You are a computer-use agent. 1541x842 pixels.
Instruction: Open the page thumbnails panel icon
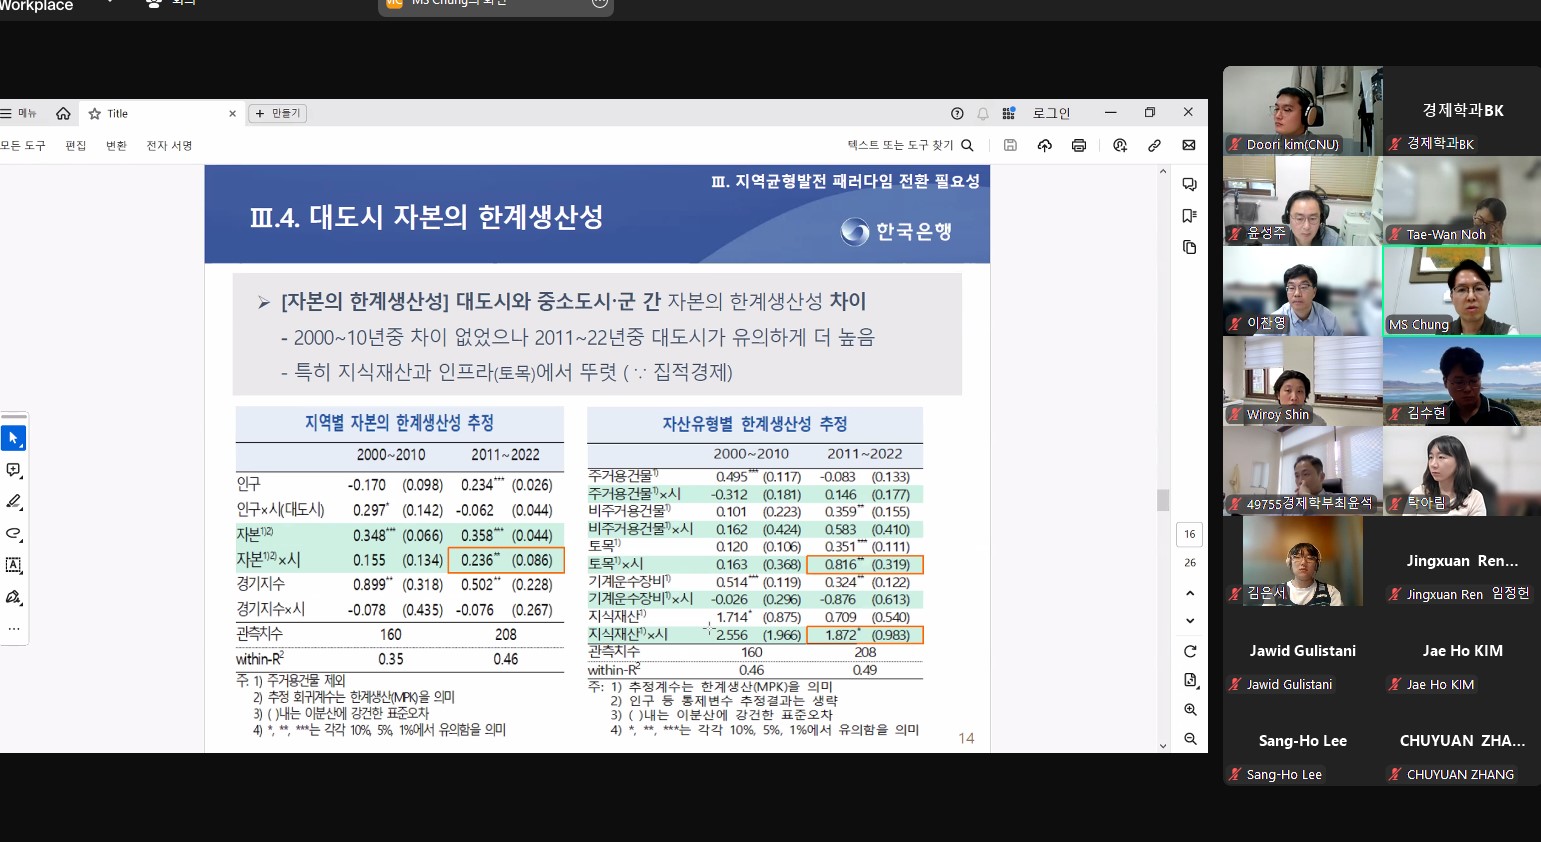tap(1189, 247)
